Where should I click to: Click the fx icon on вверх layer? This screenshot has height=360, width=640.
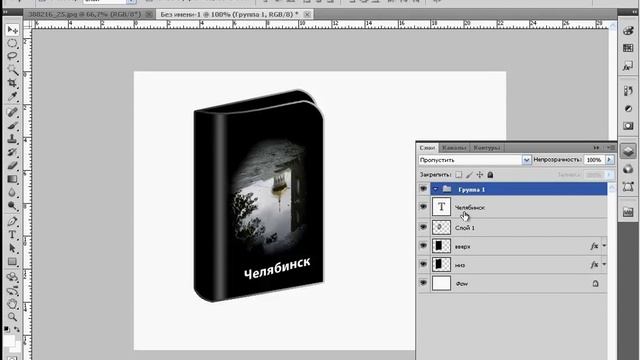594,246
